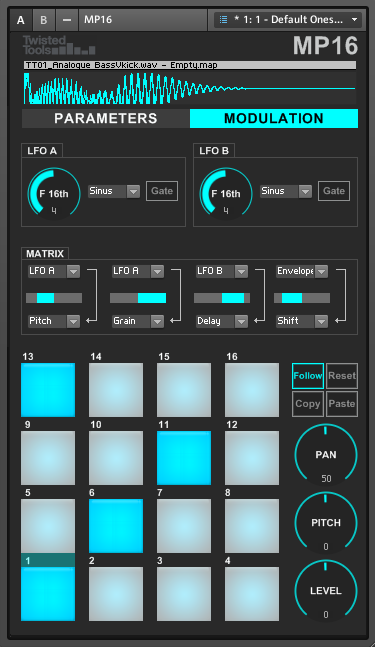Trigger pad 1
The height and width of the screenshot is (647, 375).
(48, 594)
